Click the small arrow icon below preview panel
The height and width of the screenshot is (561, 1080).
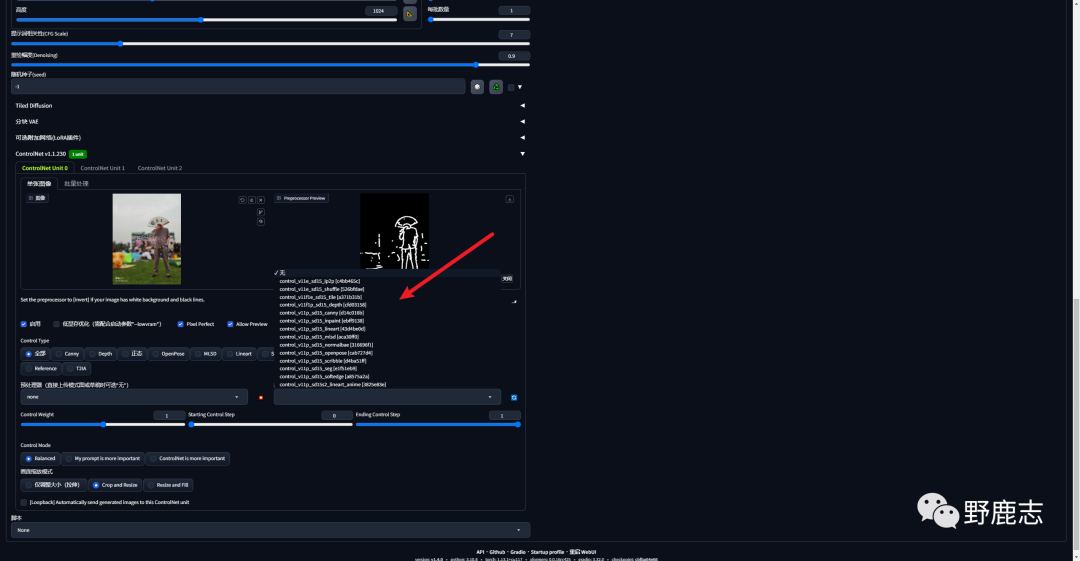pos(514,301)
